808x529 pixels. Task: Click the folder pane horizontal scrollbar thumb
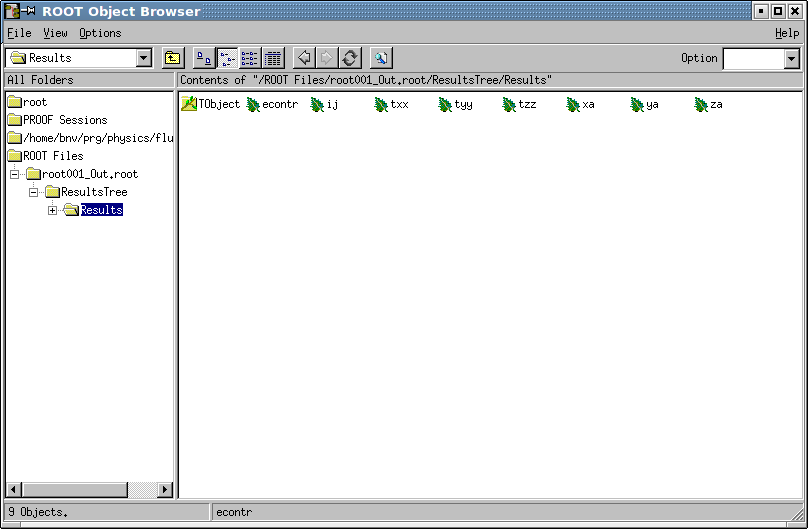[x=75, y=490]
